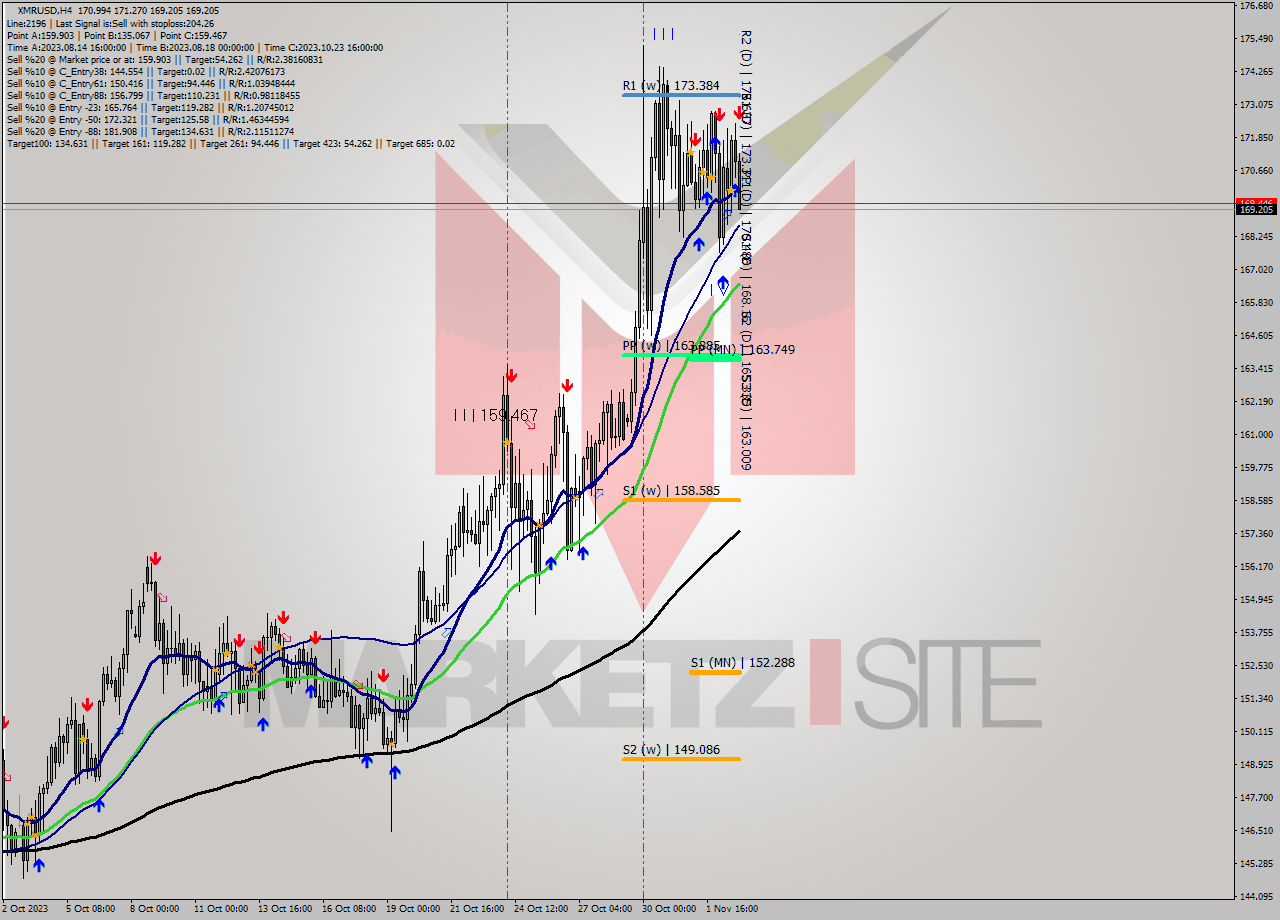Click the 153.755 price axis label

[1256, 633]
